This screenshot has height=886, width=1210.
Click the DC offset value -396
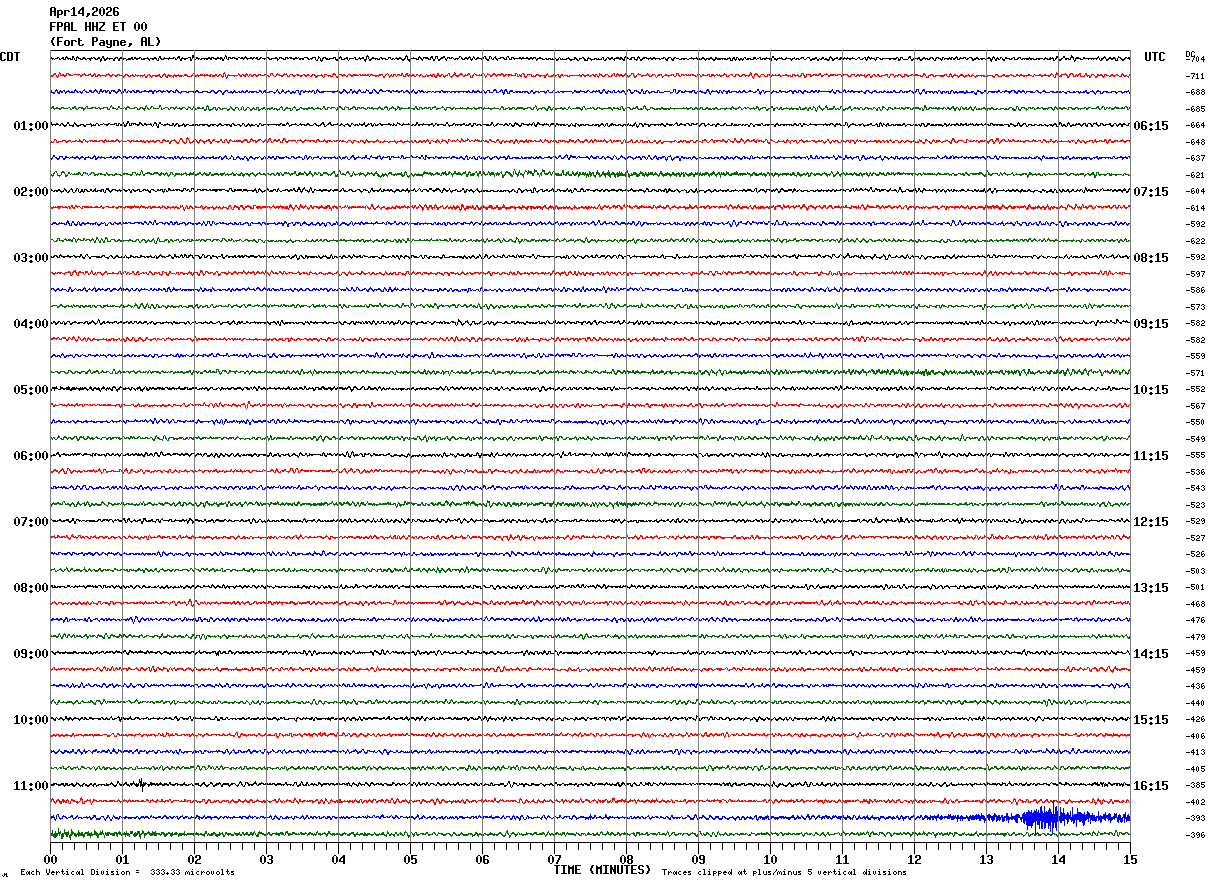coord(1195,835)
